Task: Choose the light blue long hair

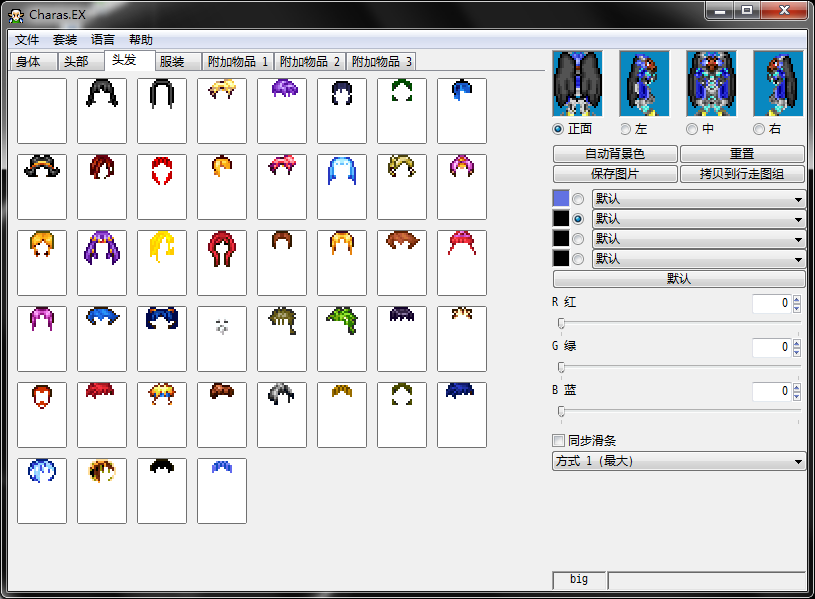Action: [x=342, y=187]
